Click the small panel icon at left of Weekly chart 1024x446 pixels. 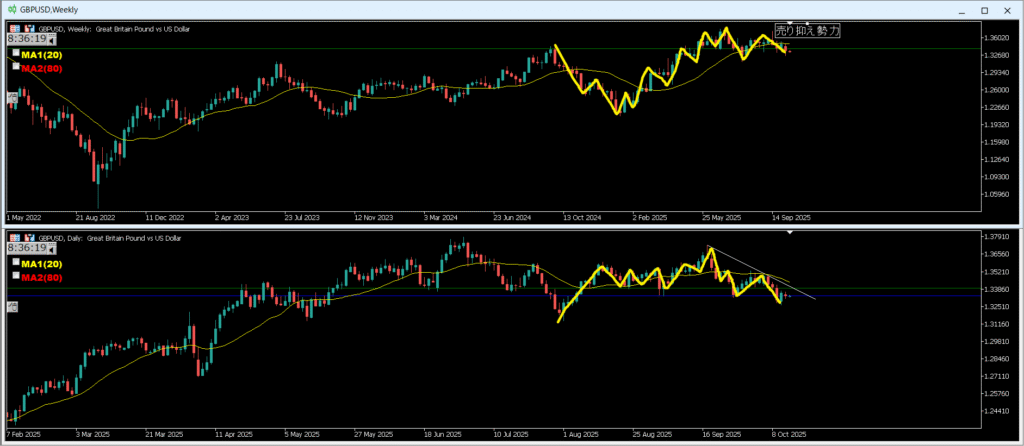coord(12,97)
